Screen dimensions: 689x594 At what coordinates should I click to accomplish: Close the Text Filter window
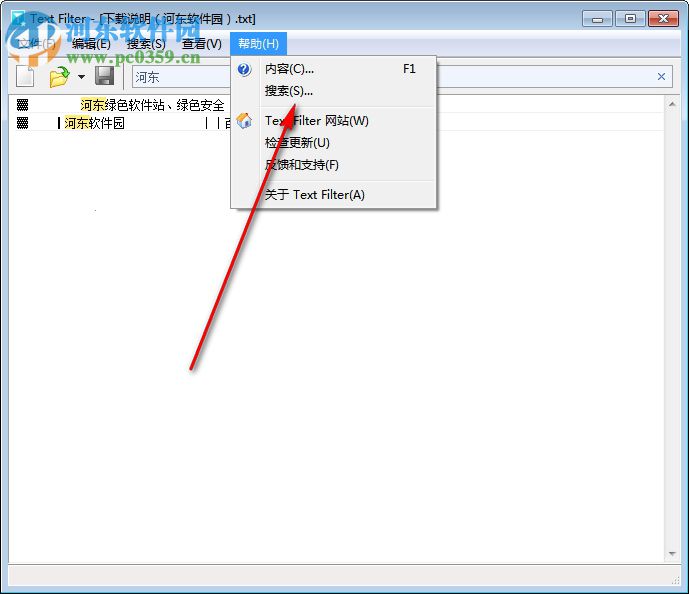[664, 18]
